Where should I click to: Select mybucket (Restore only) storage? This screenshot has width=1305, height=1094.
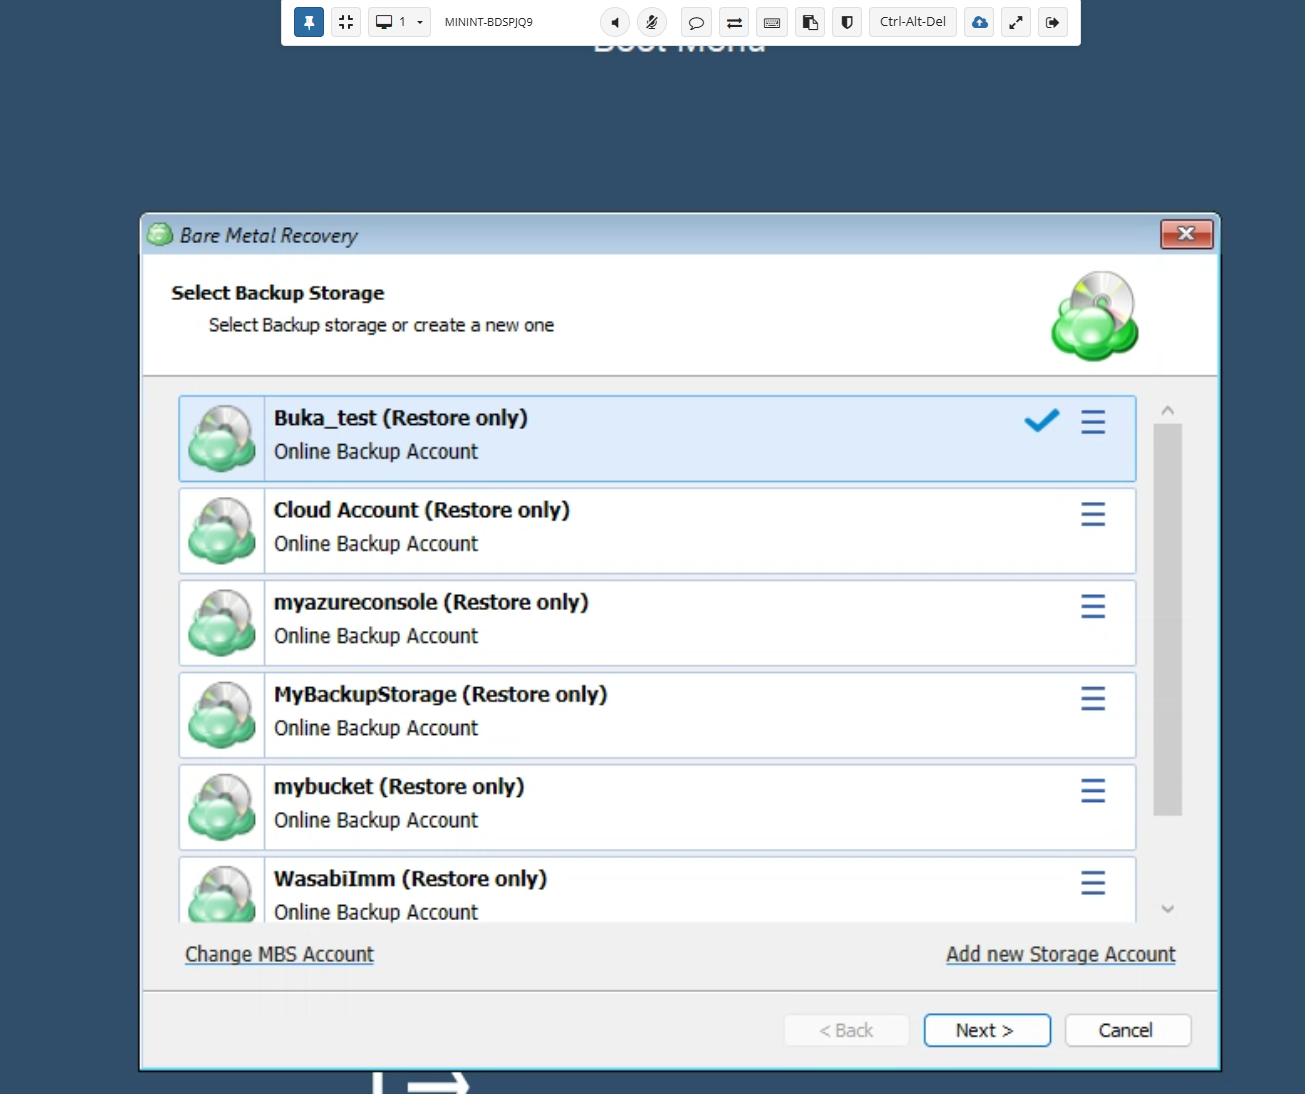657,807
